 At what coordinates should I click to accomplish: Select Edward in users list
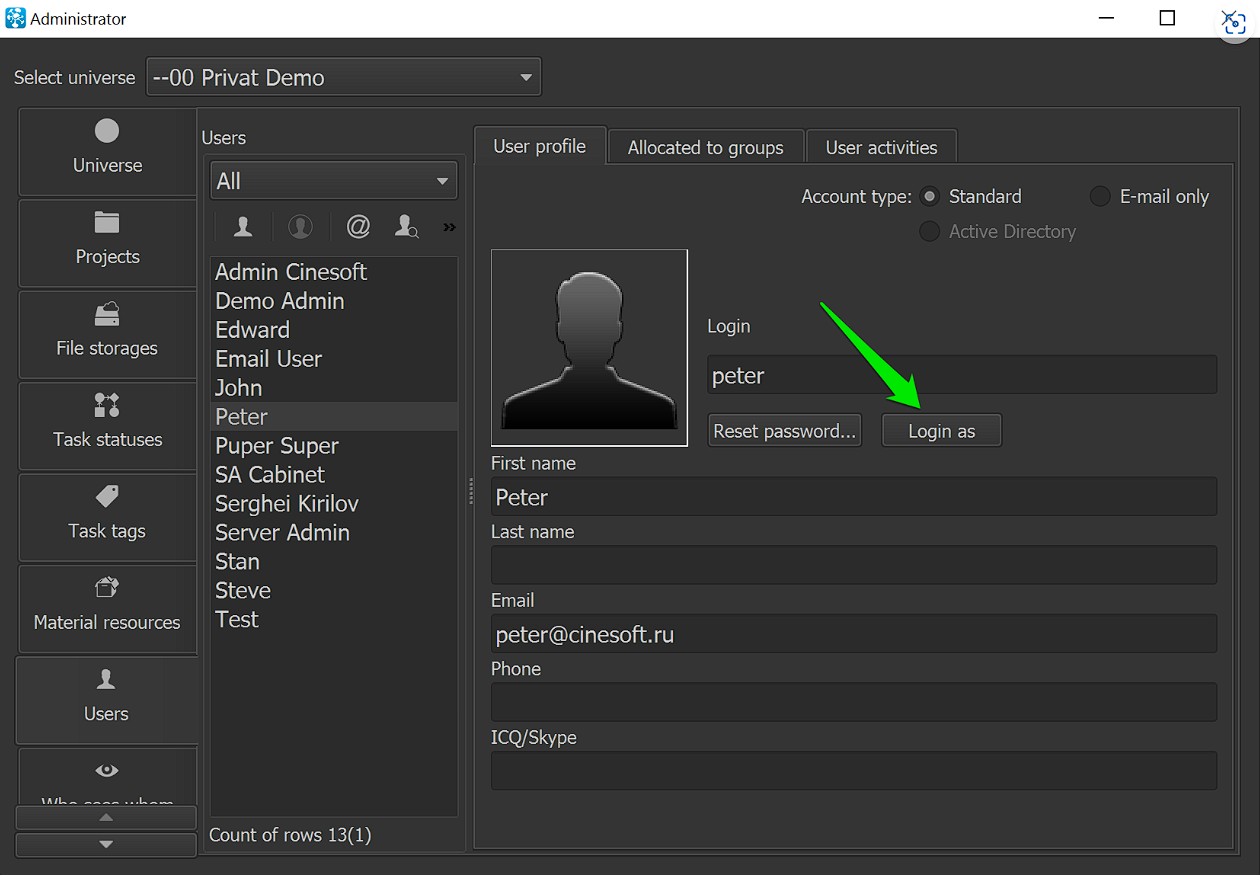pyautogui.click(x=334, y=330)
